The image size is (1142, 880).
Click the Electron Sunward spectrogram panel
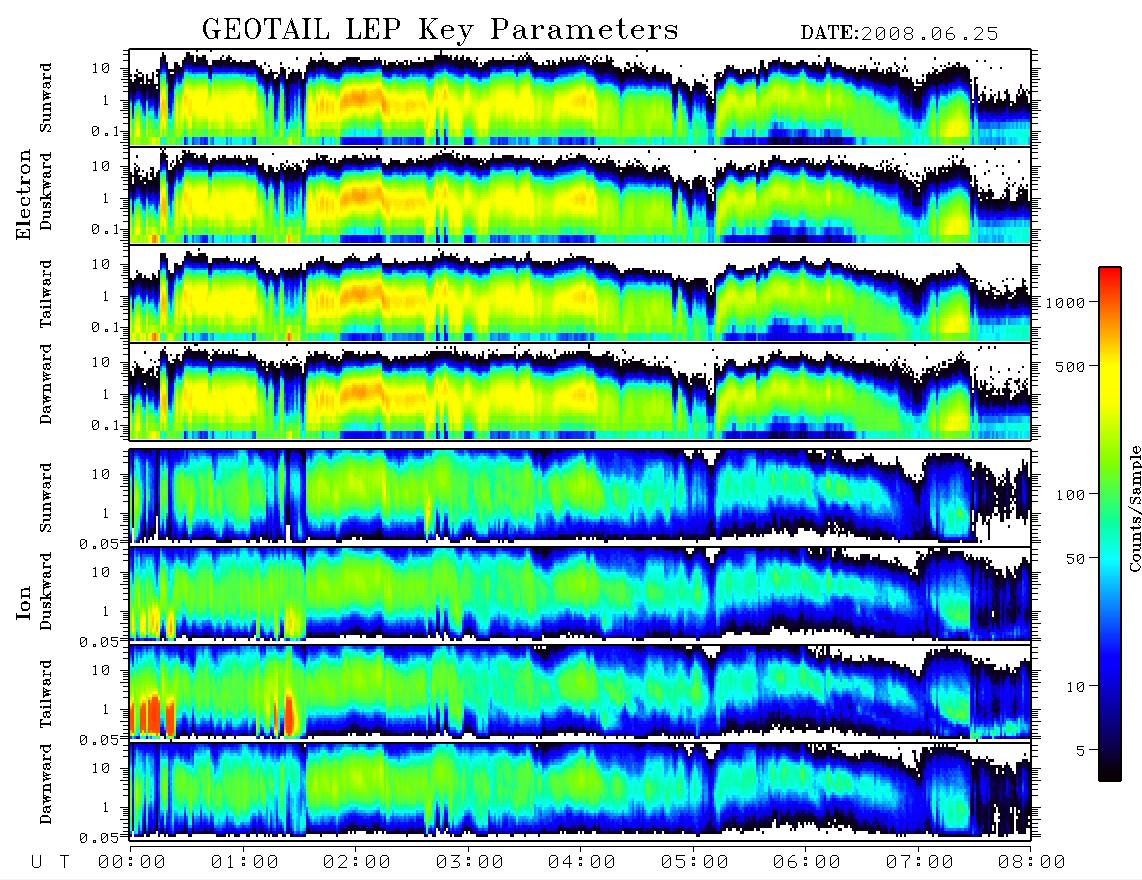pos(580,97)
